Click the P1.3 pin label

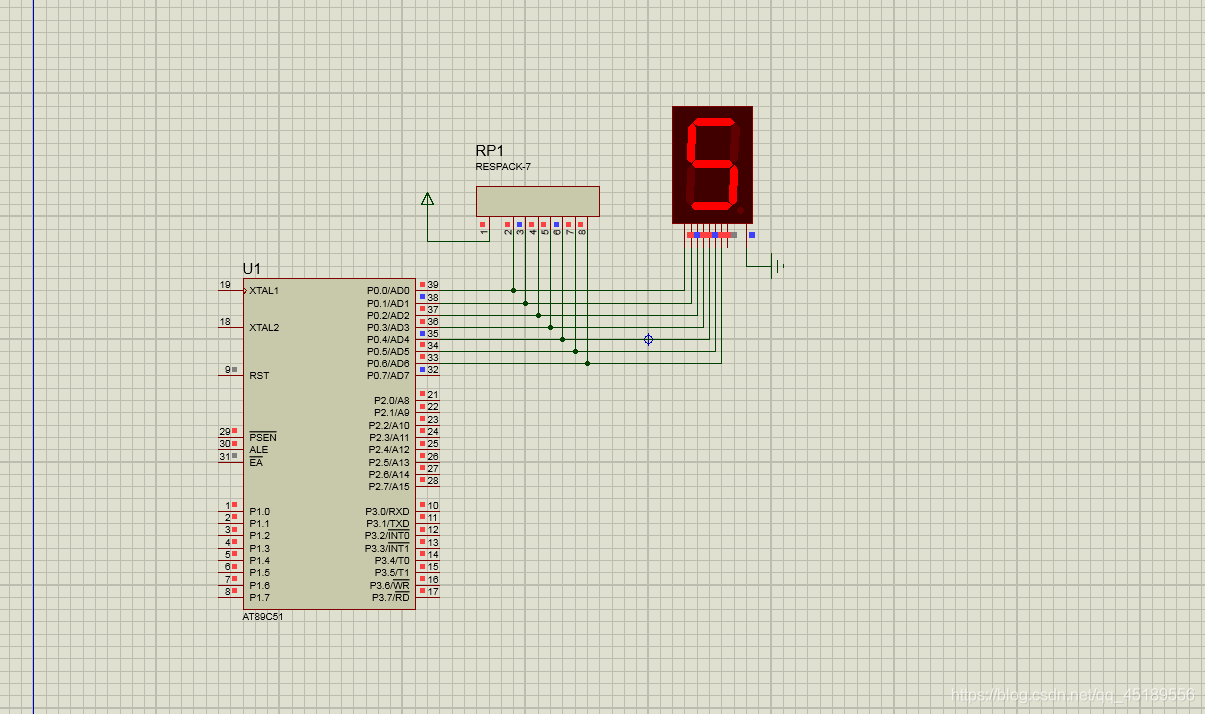click(259, 548)
